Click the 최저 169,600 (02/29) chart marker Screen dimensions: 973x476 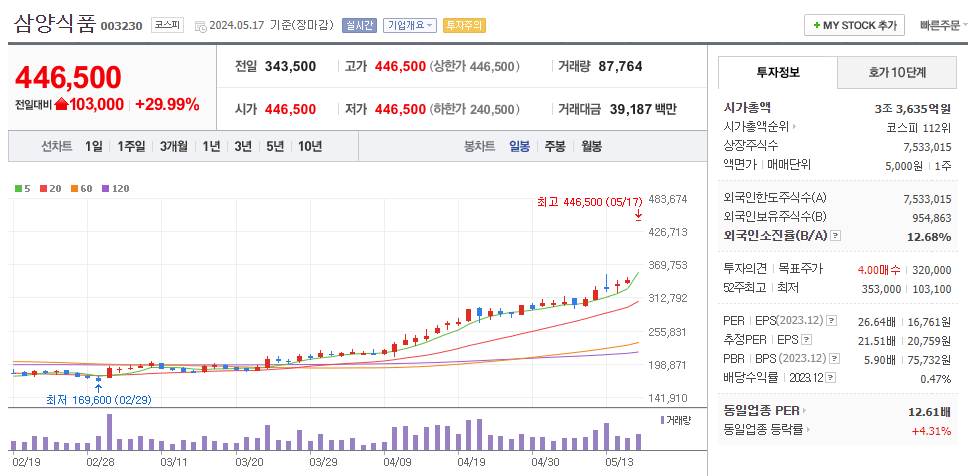99,399
